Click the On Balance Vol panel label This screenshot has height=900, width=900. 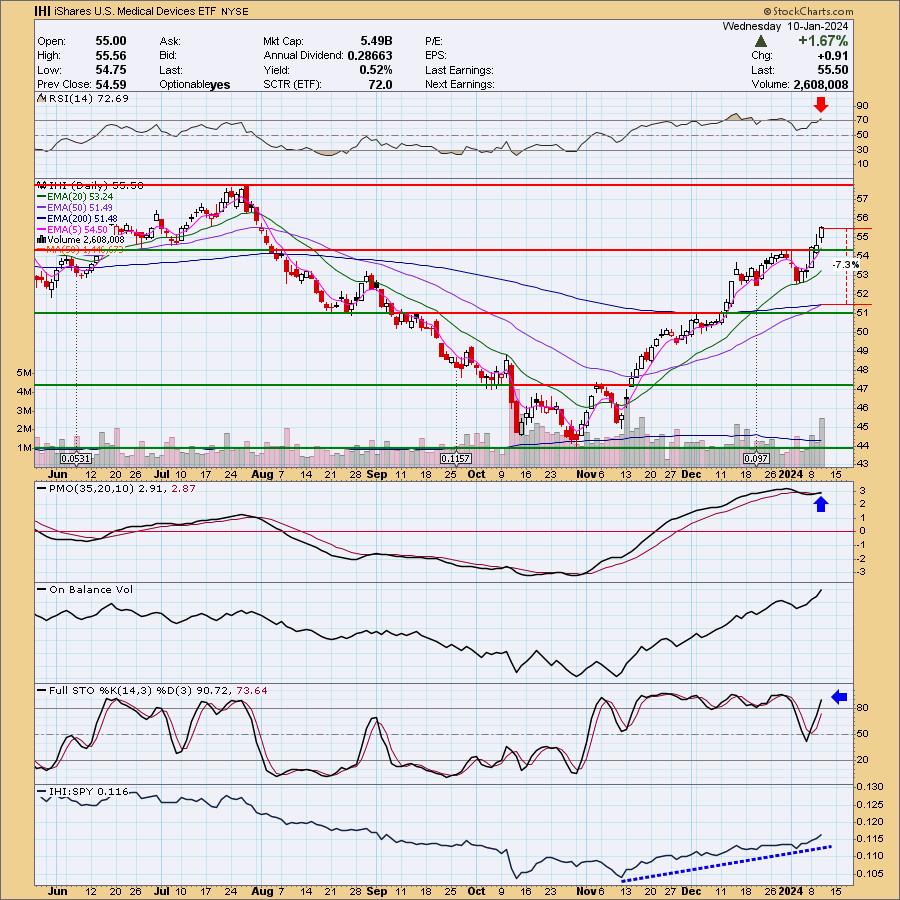click(91, 590)
